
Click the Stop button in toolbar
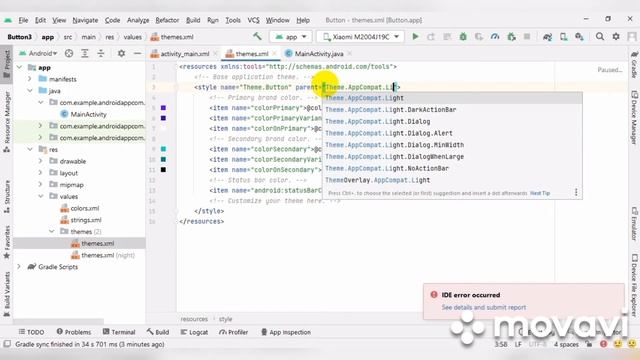click(527, 37)
